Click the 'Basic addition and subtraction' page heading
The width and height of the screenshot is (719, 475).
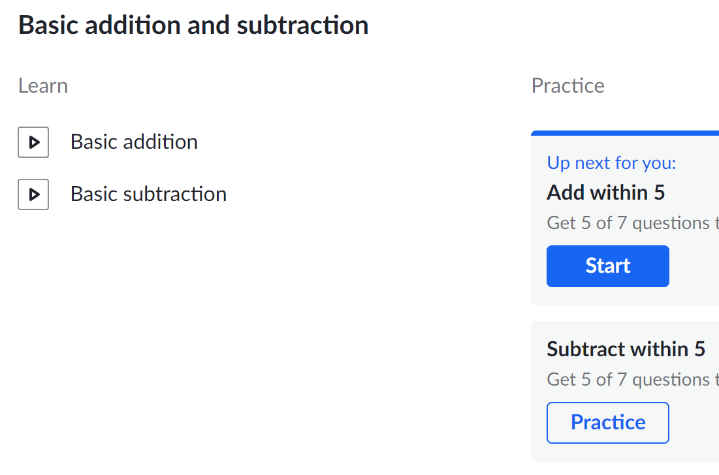[193, 25]
